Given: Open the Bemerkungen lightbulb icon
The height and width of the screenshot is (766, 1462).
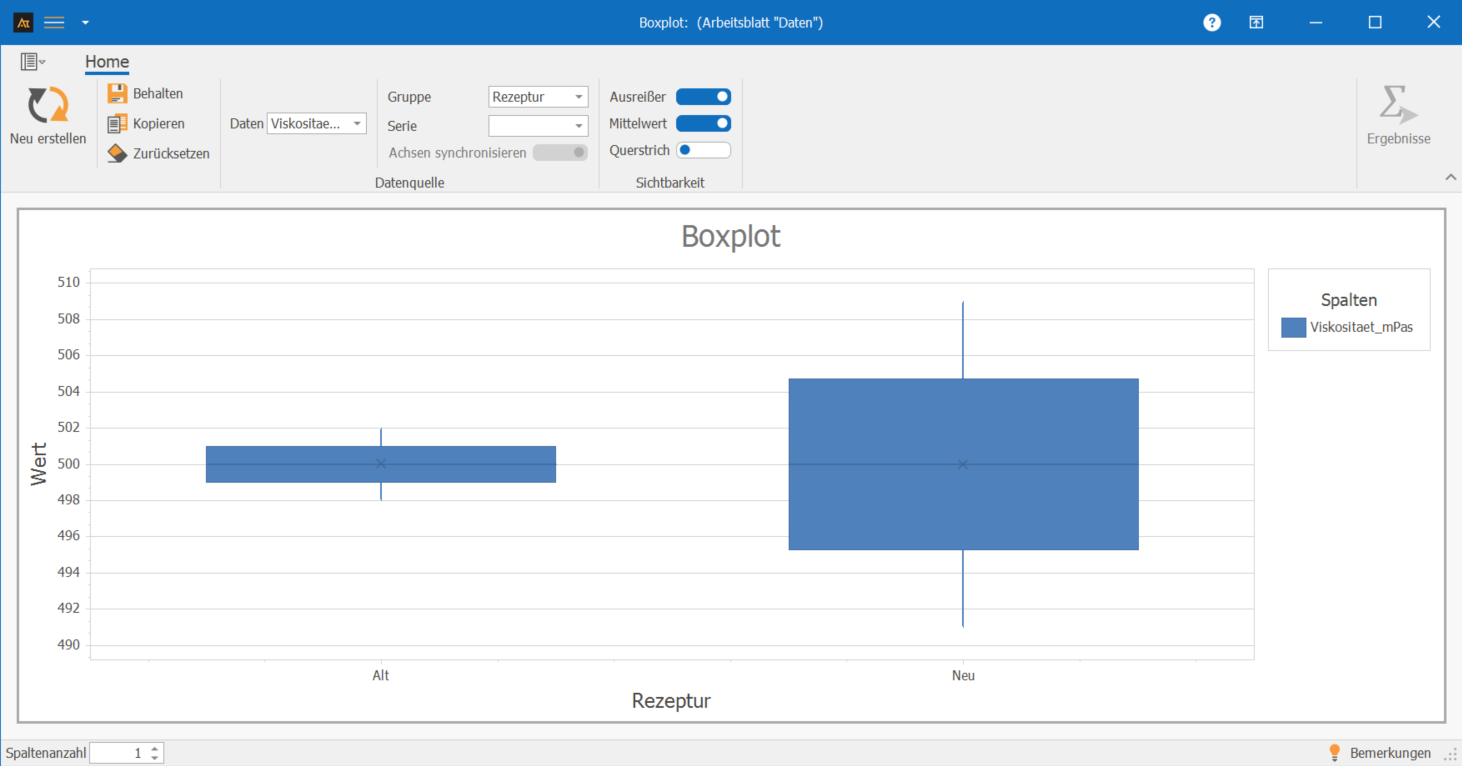Looking at the screenshot, I should tap(1334, 753).
